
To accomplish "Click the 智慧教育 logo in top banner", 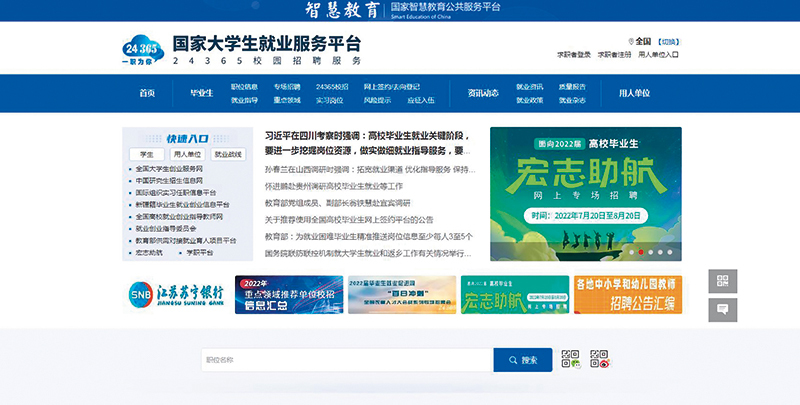I will pyautogui.click(x=342, y=10).
